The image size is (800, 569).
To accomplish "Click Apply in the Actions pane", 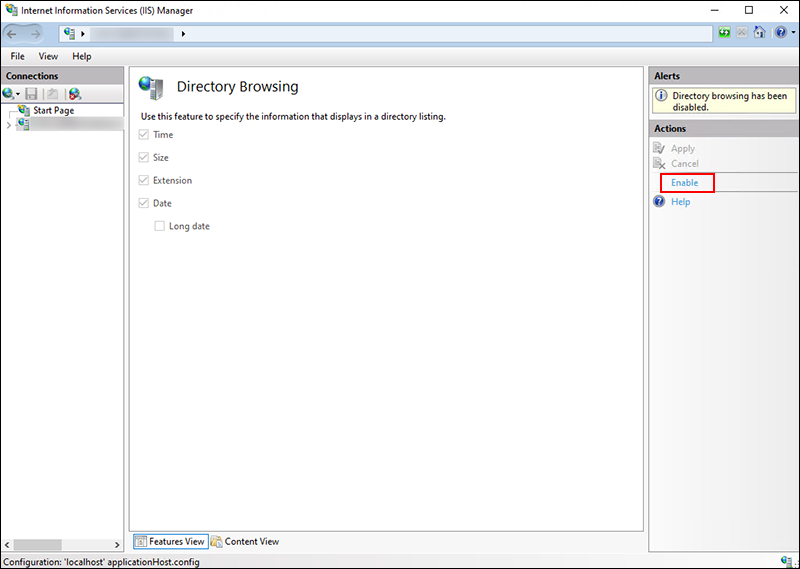I will tap(683, 149).
